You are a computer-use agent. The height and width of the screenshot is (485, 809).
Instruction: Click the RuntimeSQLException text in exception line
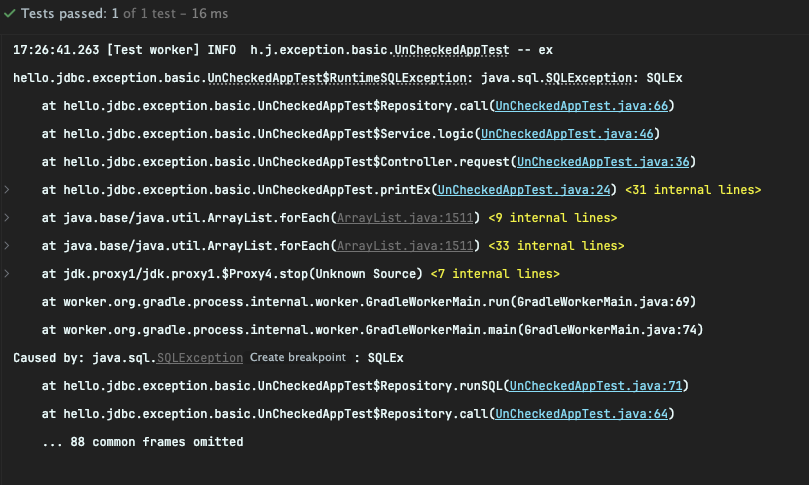pos(398,78)
